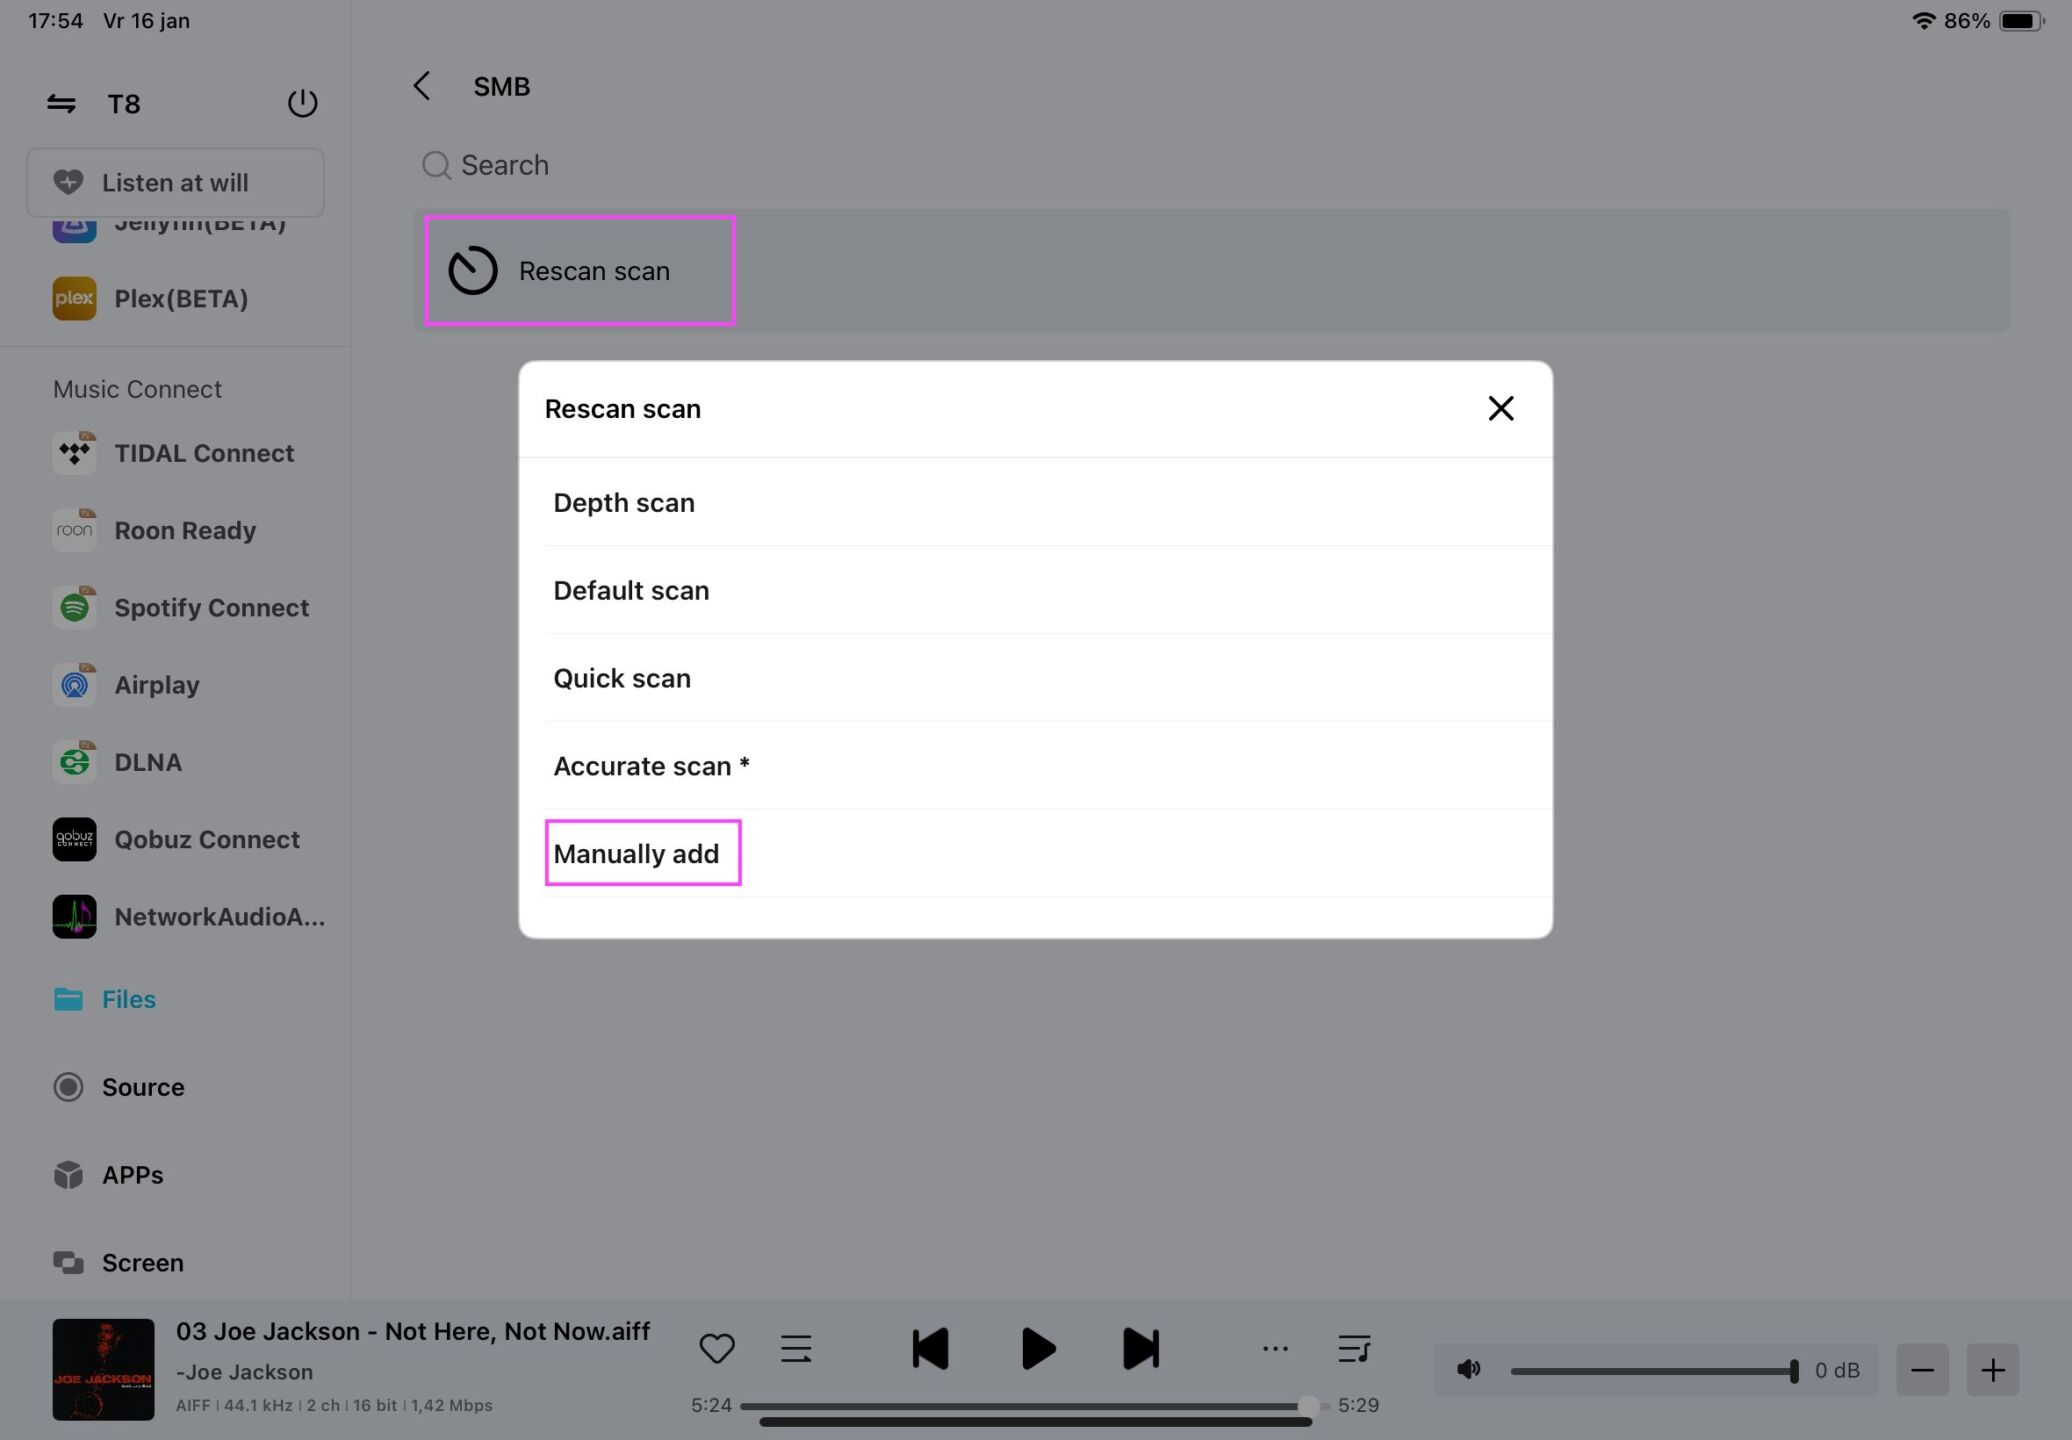Click the search magnifier icon
Viewport: 2072px width, 1440px height.
[436, 165]
